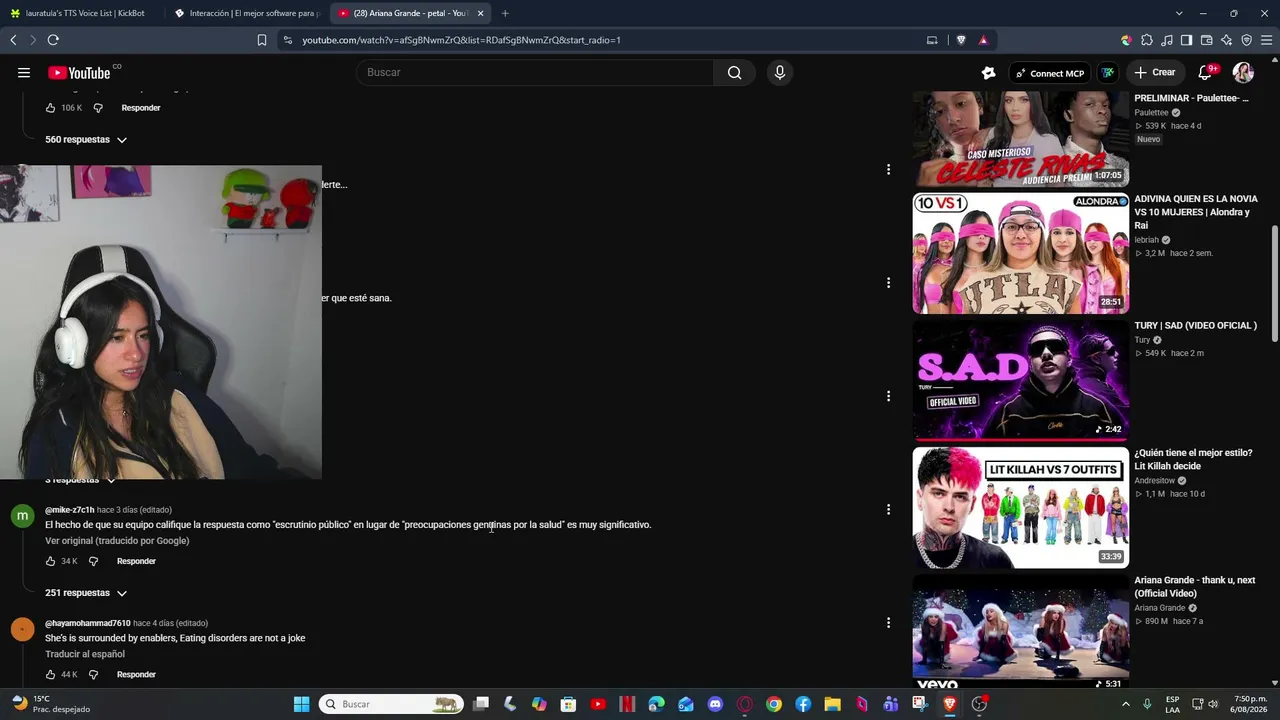Go to YouTube home via the logo
The height and width of the screenshot is (720, 1280).
pyautogui.click(x=80, y=73)
